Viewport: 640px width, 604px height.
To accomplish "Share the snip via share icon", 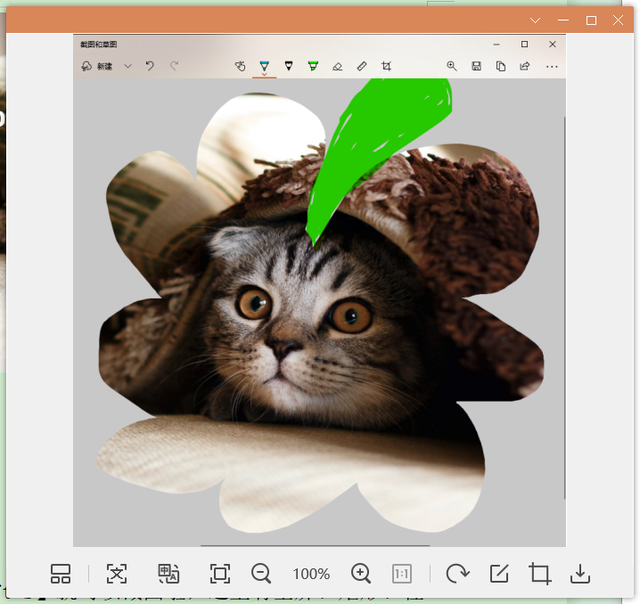I will (x=525, y=66).
